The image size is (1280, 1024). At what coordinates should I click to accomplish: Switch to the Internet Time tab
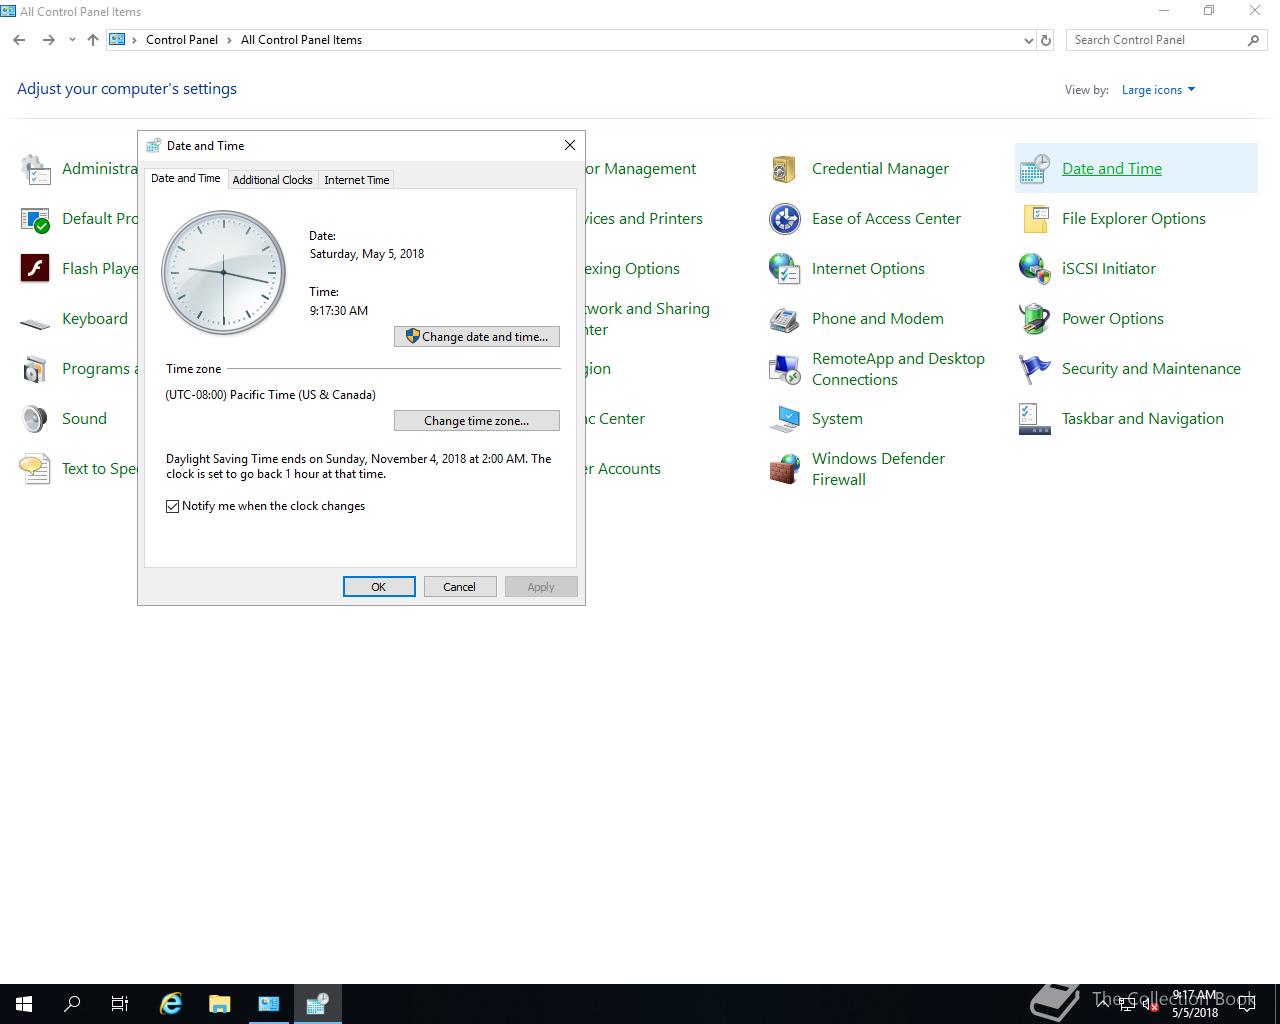coord(357,180)
